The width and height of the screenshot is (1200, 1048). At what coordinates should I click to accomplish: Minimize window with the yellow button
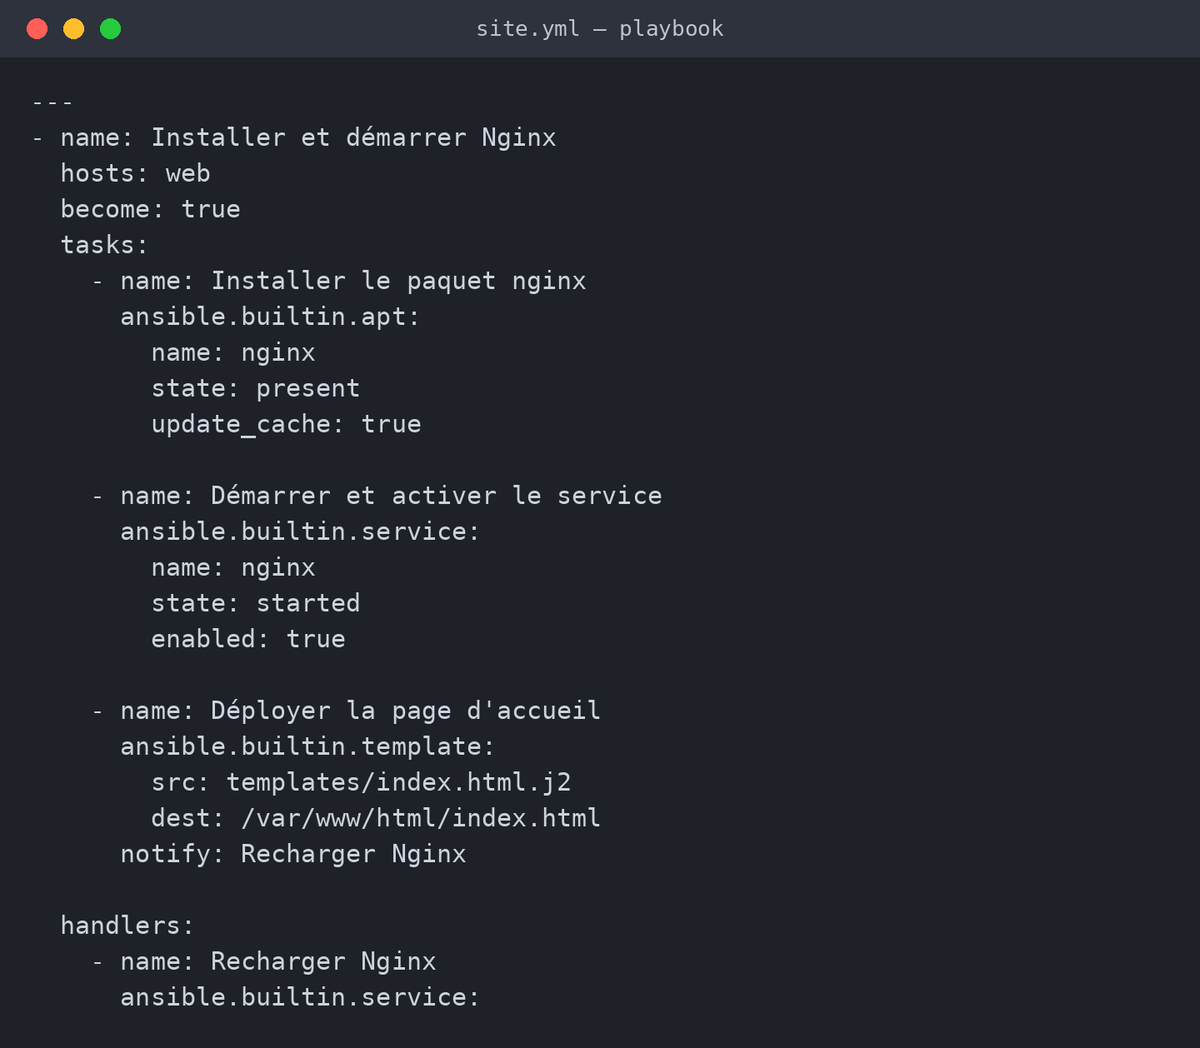(74, 29)
